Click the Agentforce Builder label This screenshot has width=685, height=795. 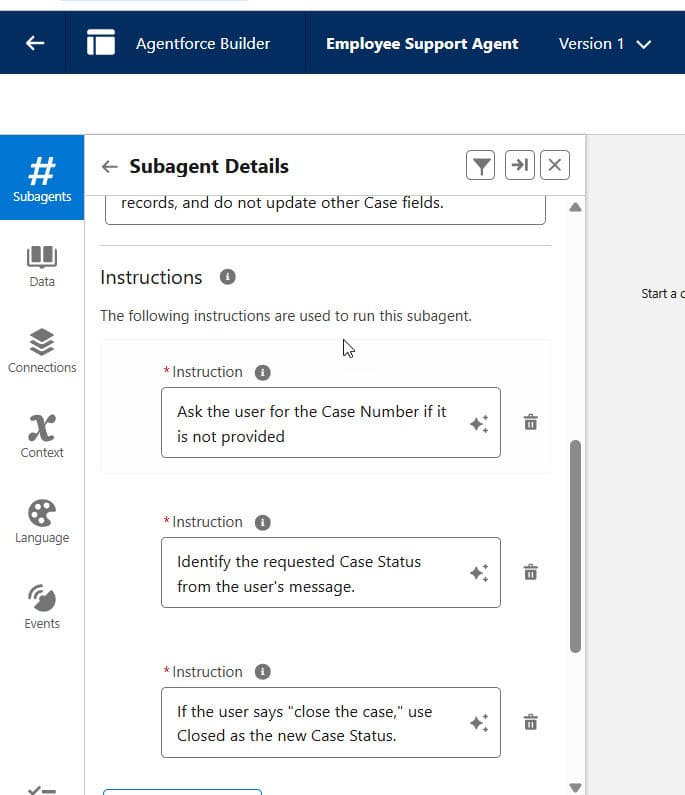(x=203, y=44)
